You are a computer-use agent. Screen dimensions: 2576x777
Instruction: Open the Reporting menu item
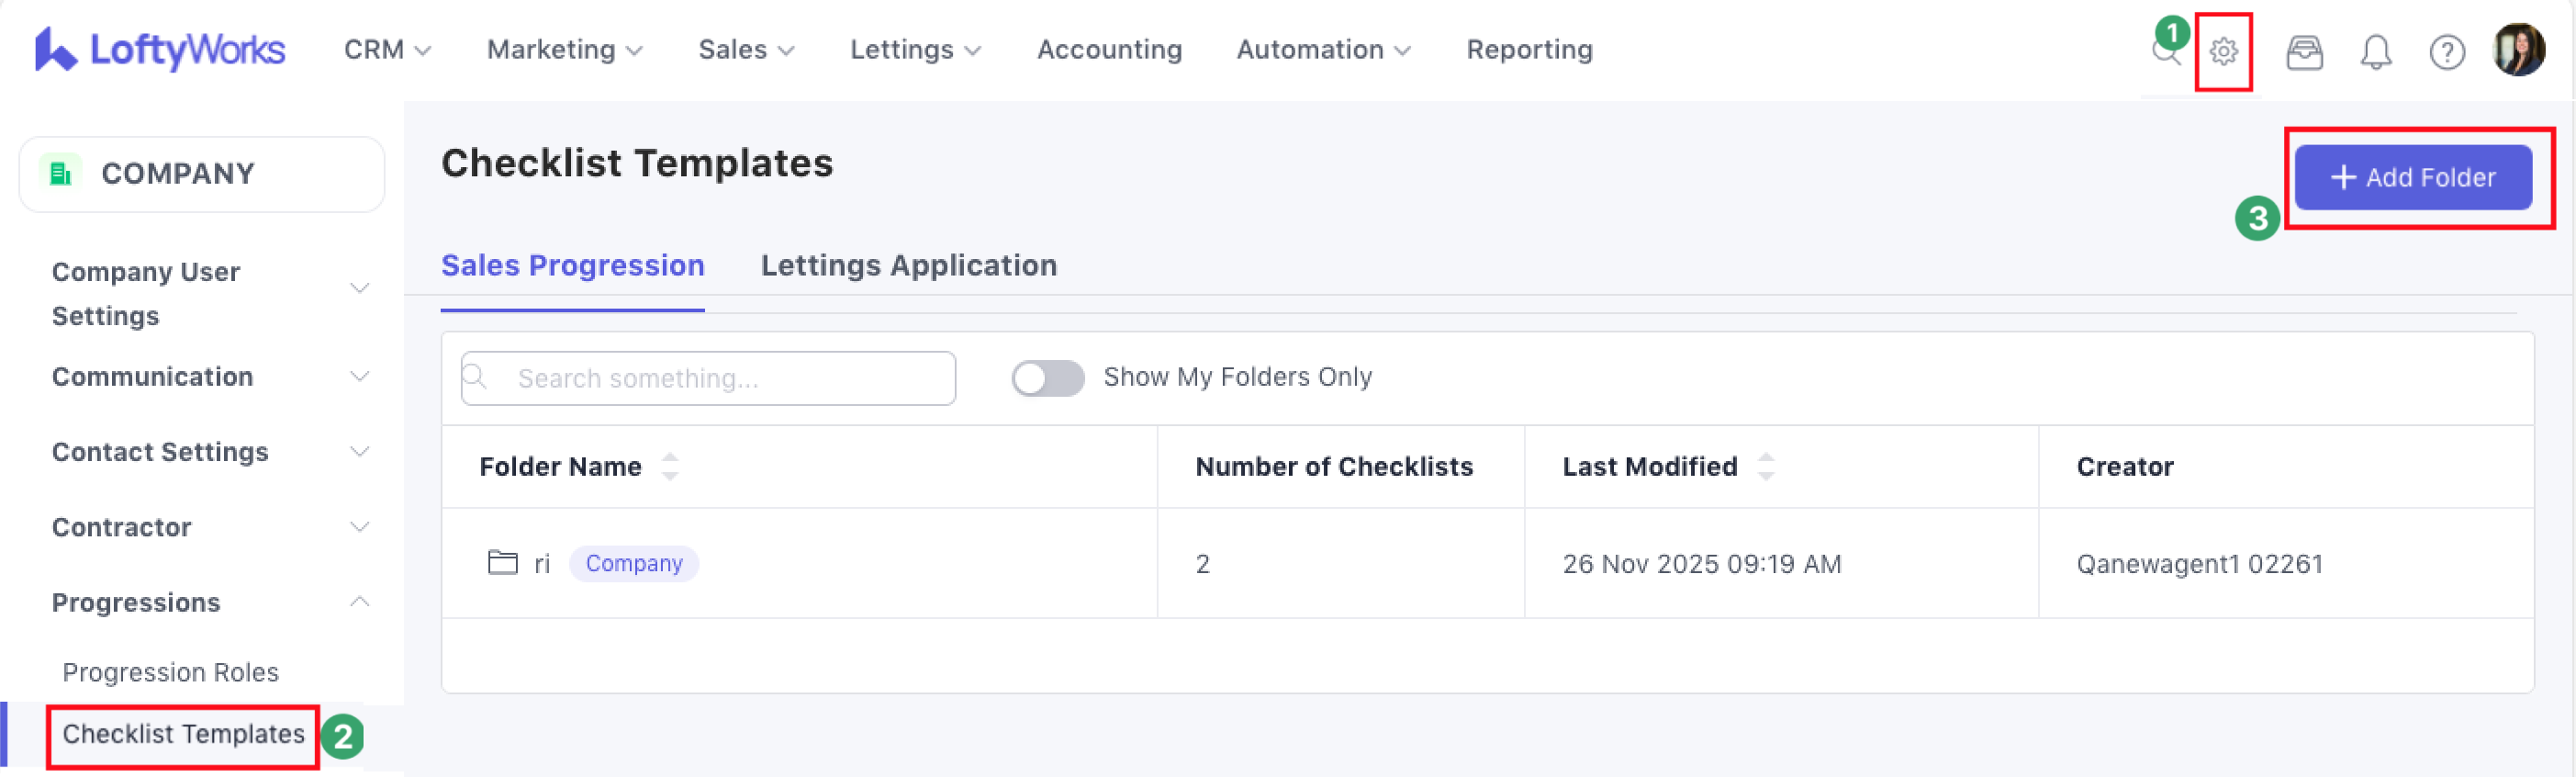pos(1528,50)
